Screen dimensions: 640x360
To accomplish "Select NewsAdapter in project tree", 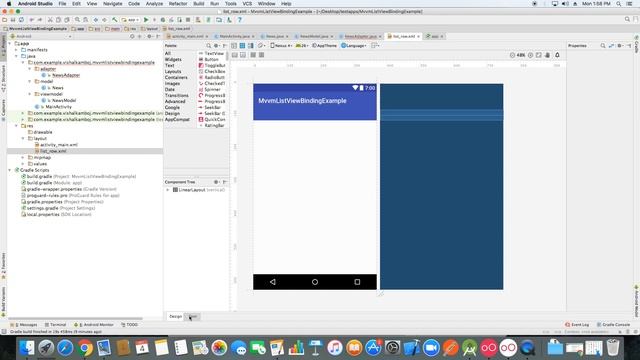I will (66, 75).
